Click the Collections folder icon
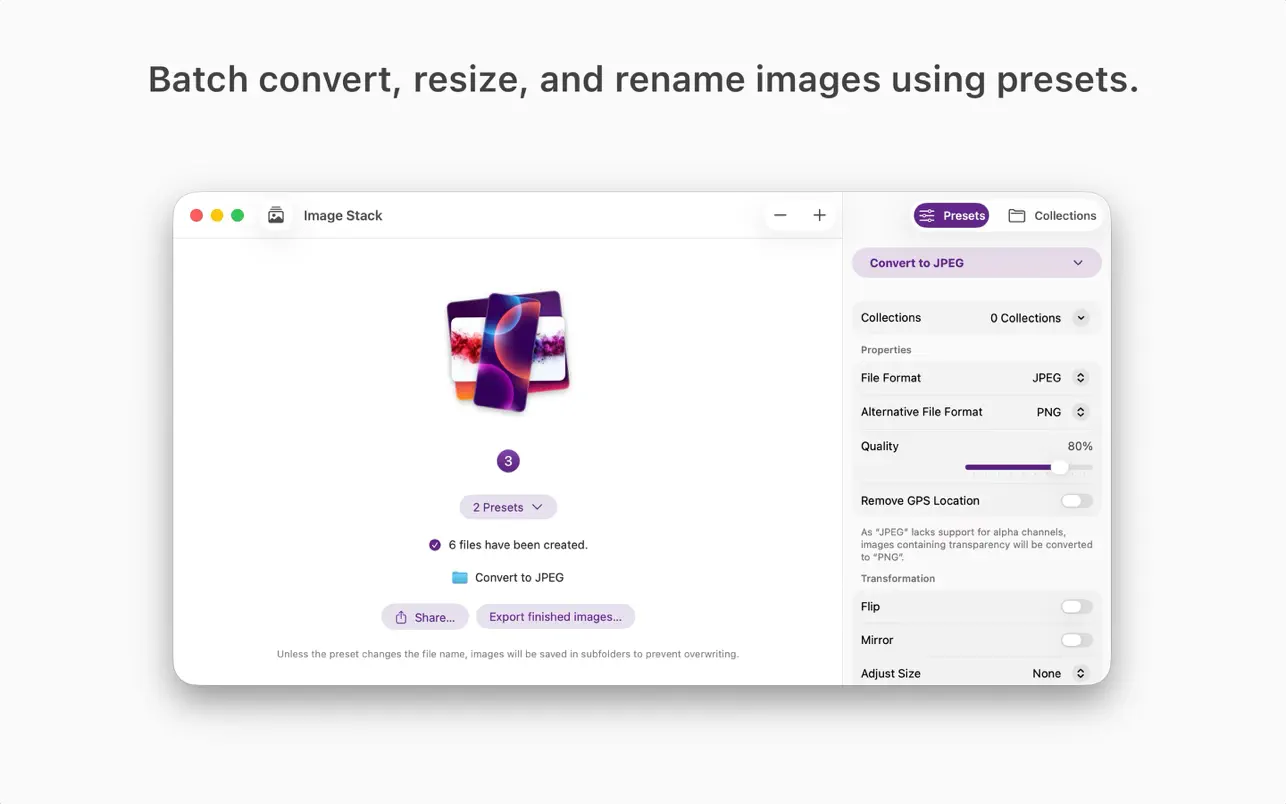This screenshot has width=1286, height=804. pos(1016,215)
